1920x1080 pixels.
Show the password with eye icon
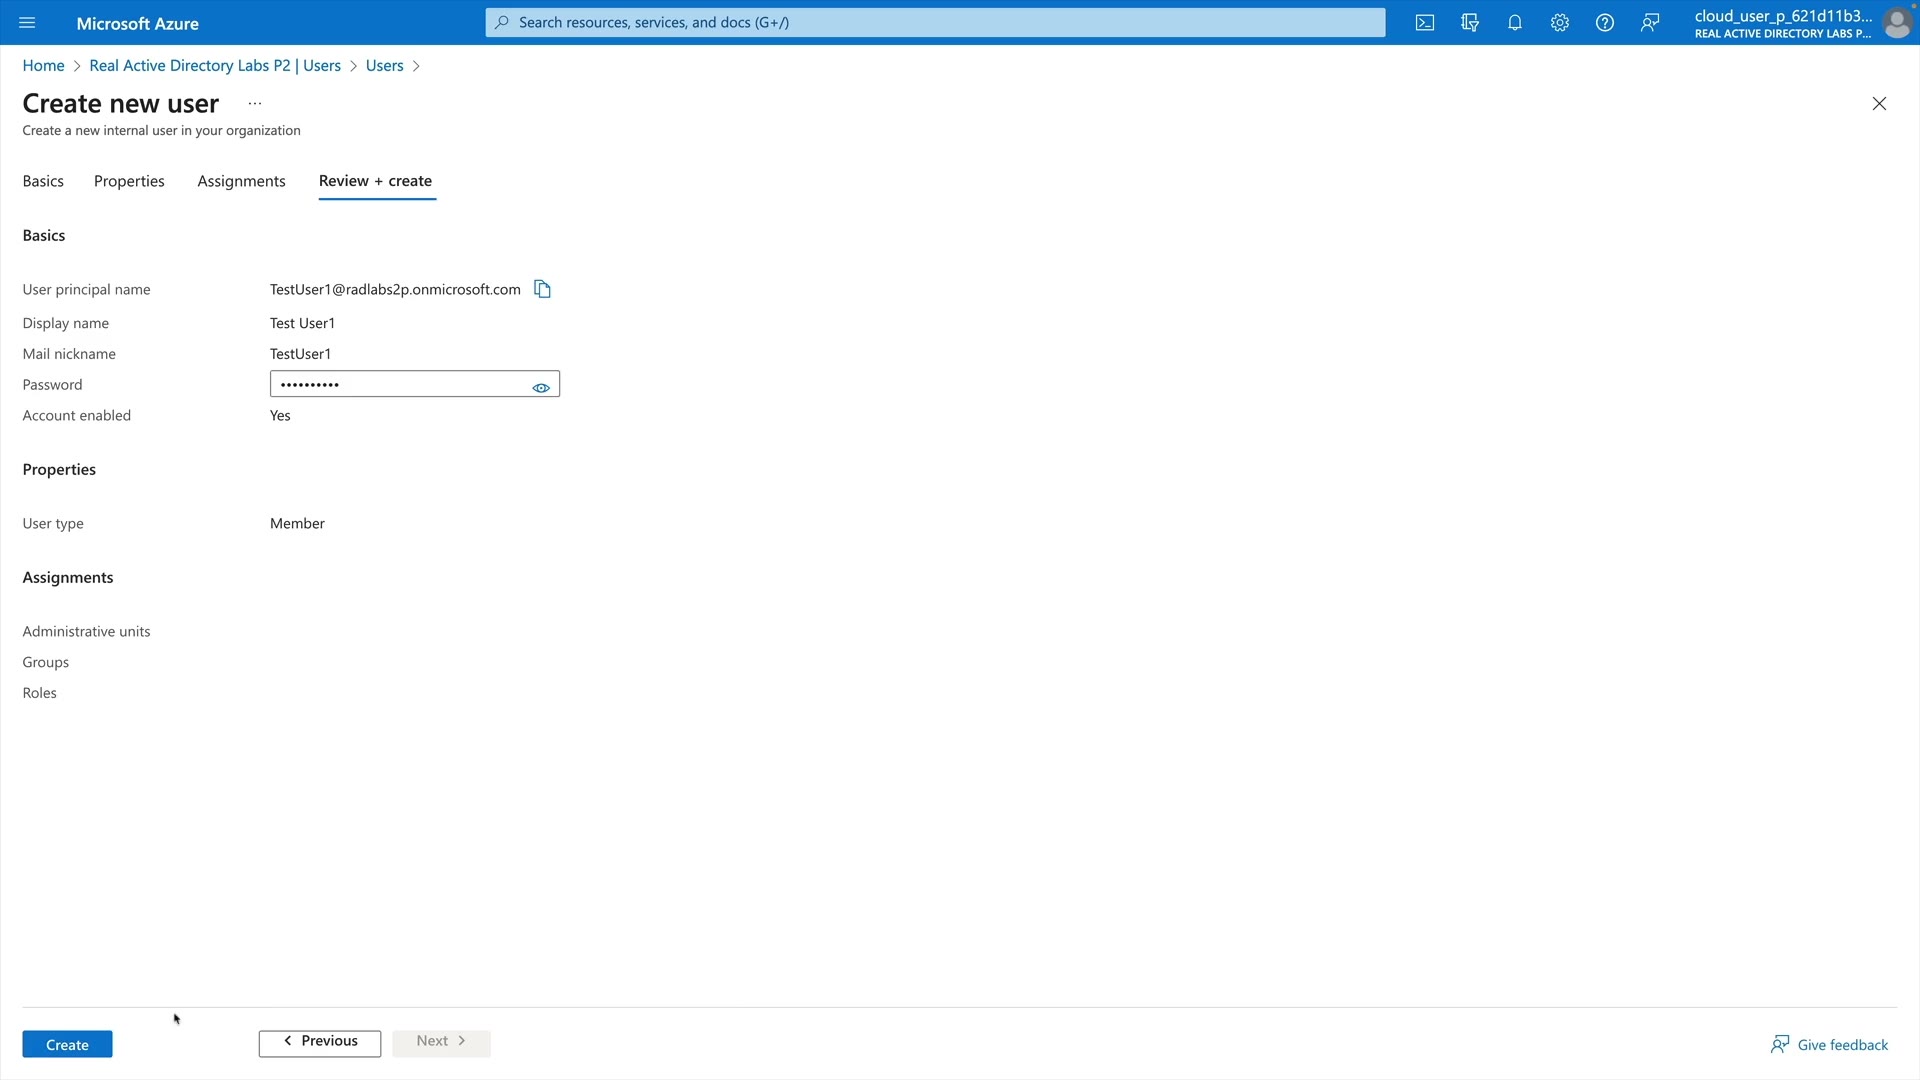point(541,387)
